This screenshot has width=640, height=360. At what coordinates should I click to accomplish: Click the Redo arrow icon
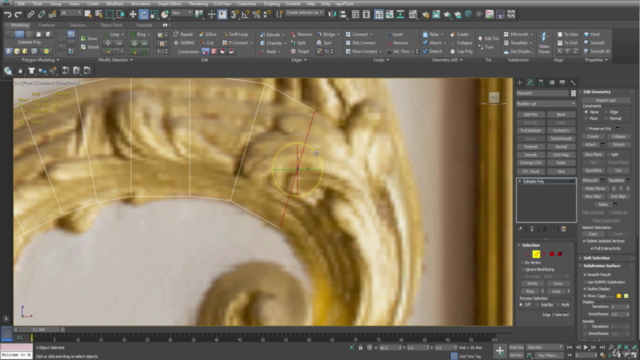pyautogui.click(x=18, y=14)
